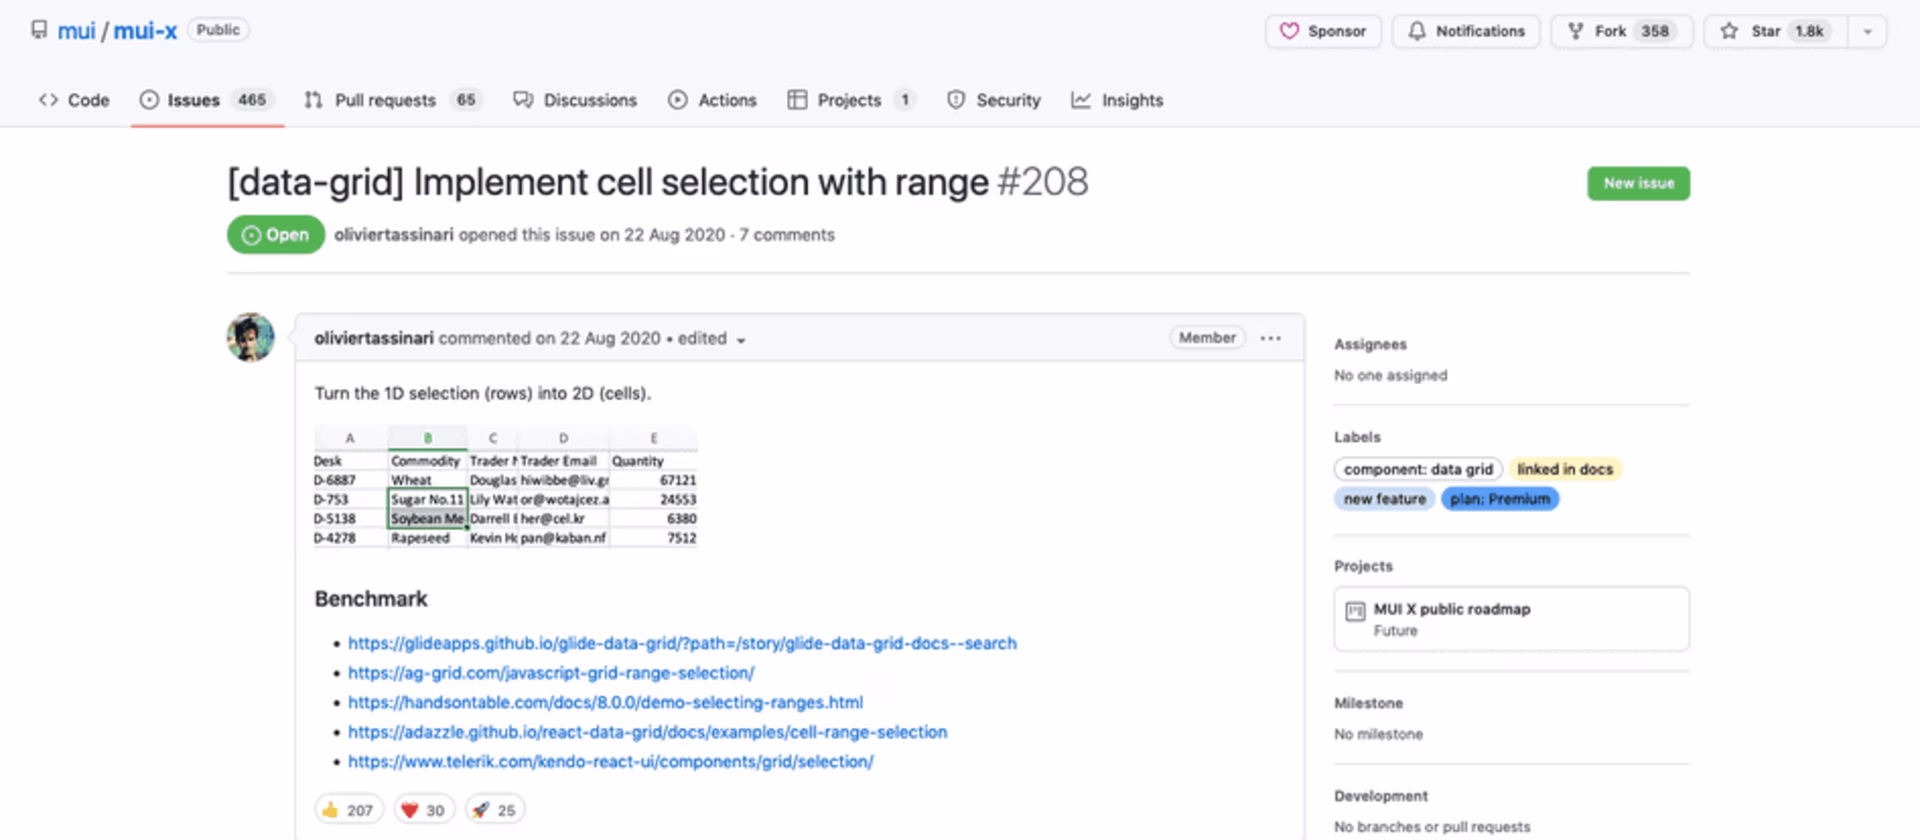This screenshot has height=840, width=1920.
Task: Expand the Star lists dropdown arrow
Action: point(1867,31)
